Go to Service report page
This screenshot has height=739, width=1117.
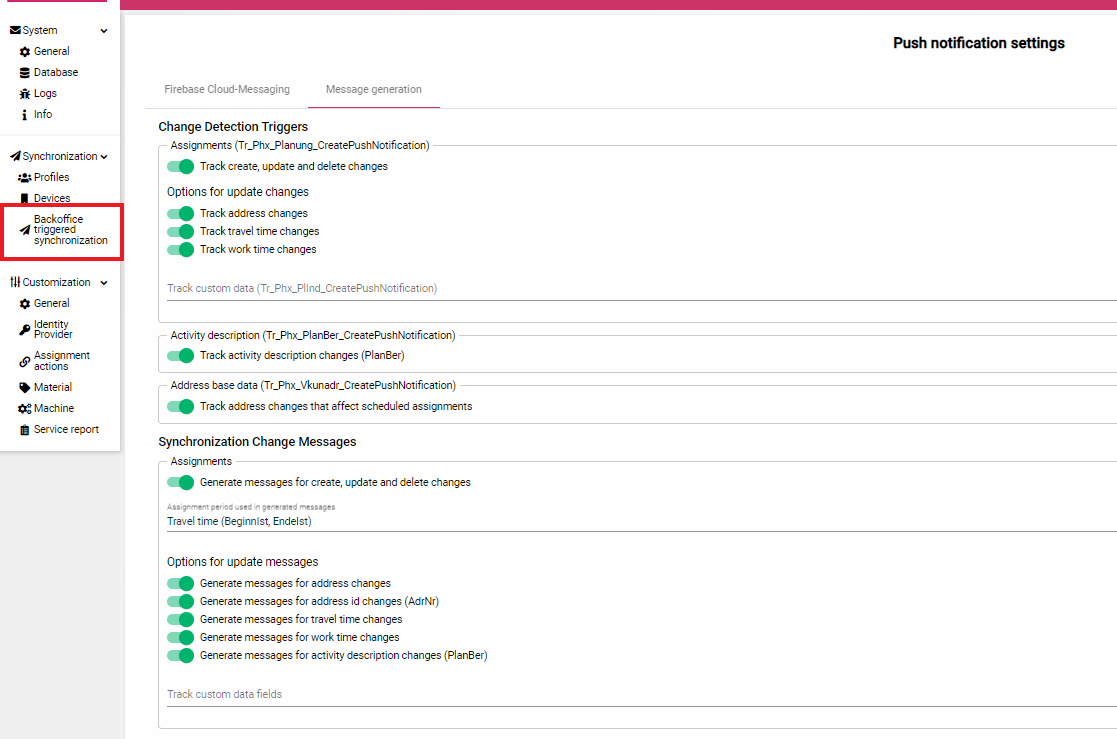[x=66, y=430]
